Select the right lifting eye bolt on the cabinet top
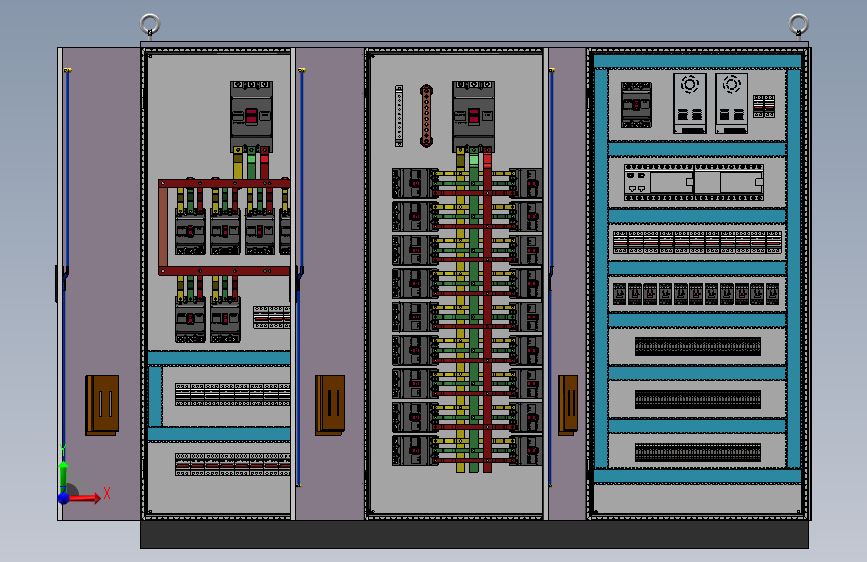Screen dimensions: 867x562 click(798, 25)
